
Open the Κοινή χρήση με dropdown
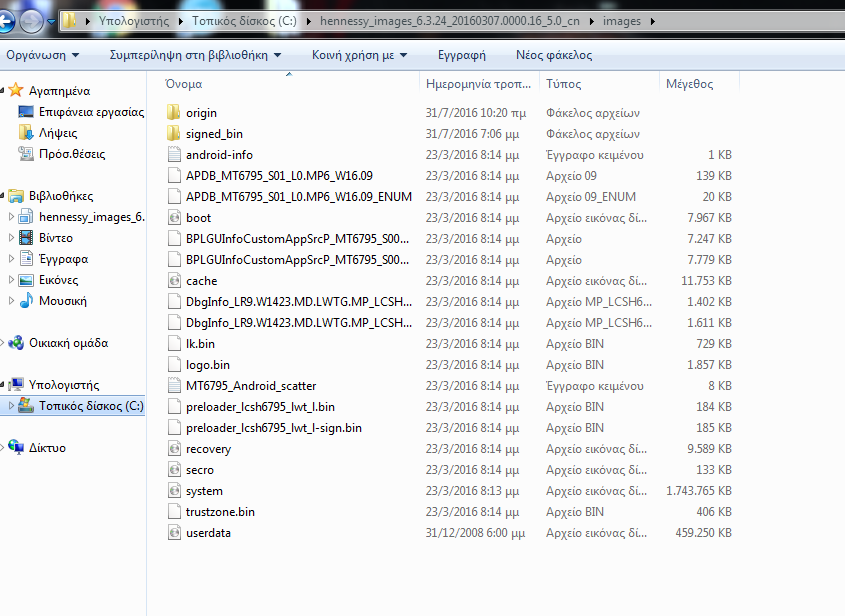pos(359,55)
